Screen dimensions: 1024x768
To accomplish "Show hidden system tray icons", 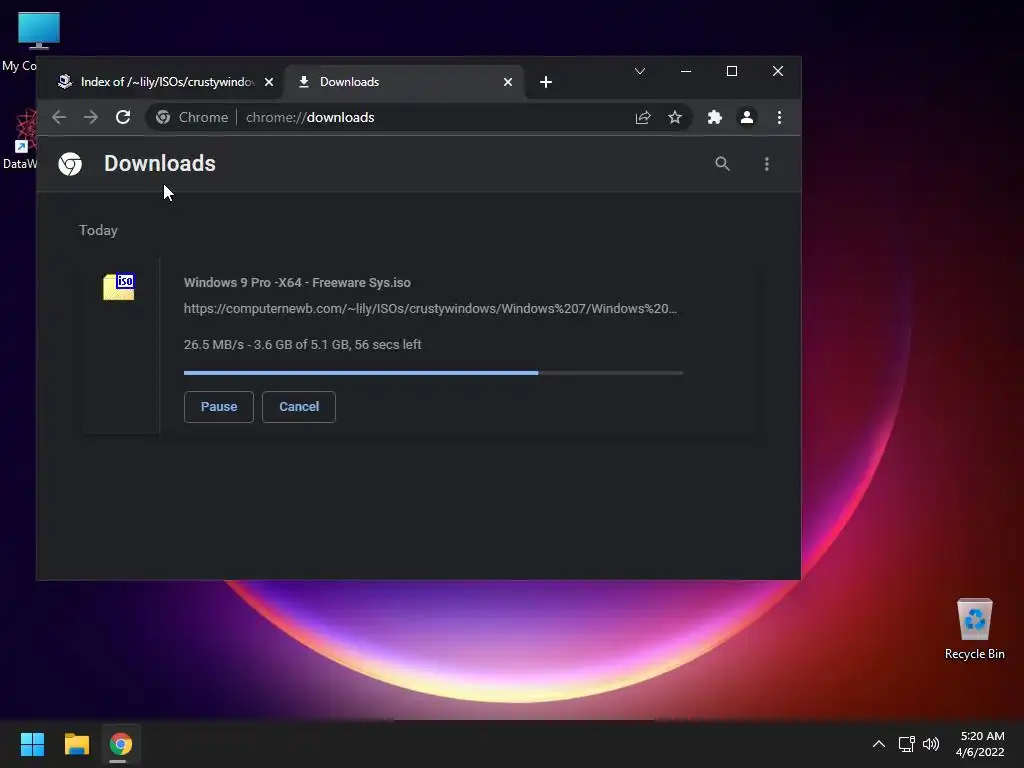I will (879, 744).
